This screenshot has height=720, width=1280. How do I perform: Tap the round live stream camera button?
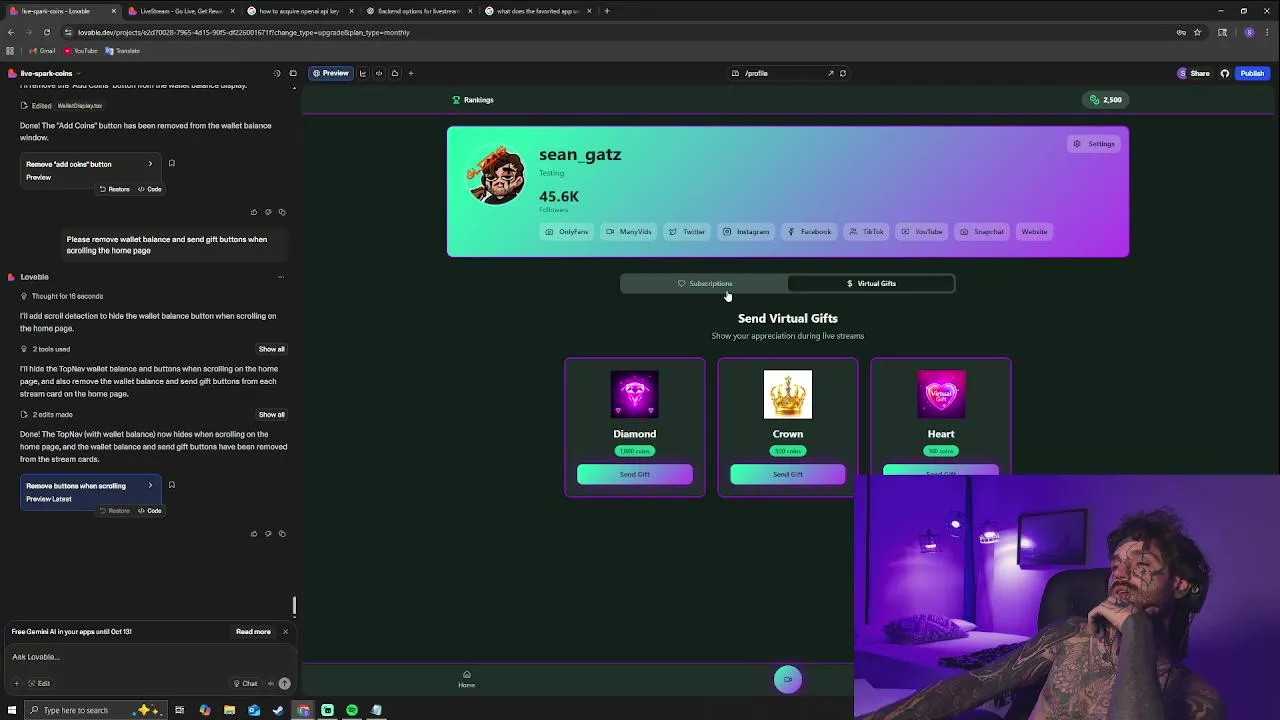[x=788, y=680]
